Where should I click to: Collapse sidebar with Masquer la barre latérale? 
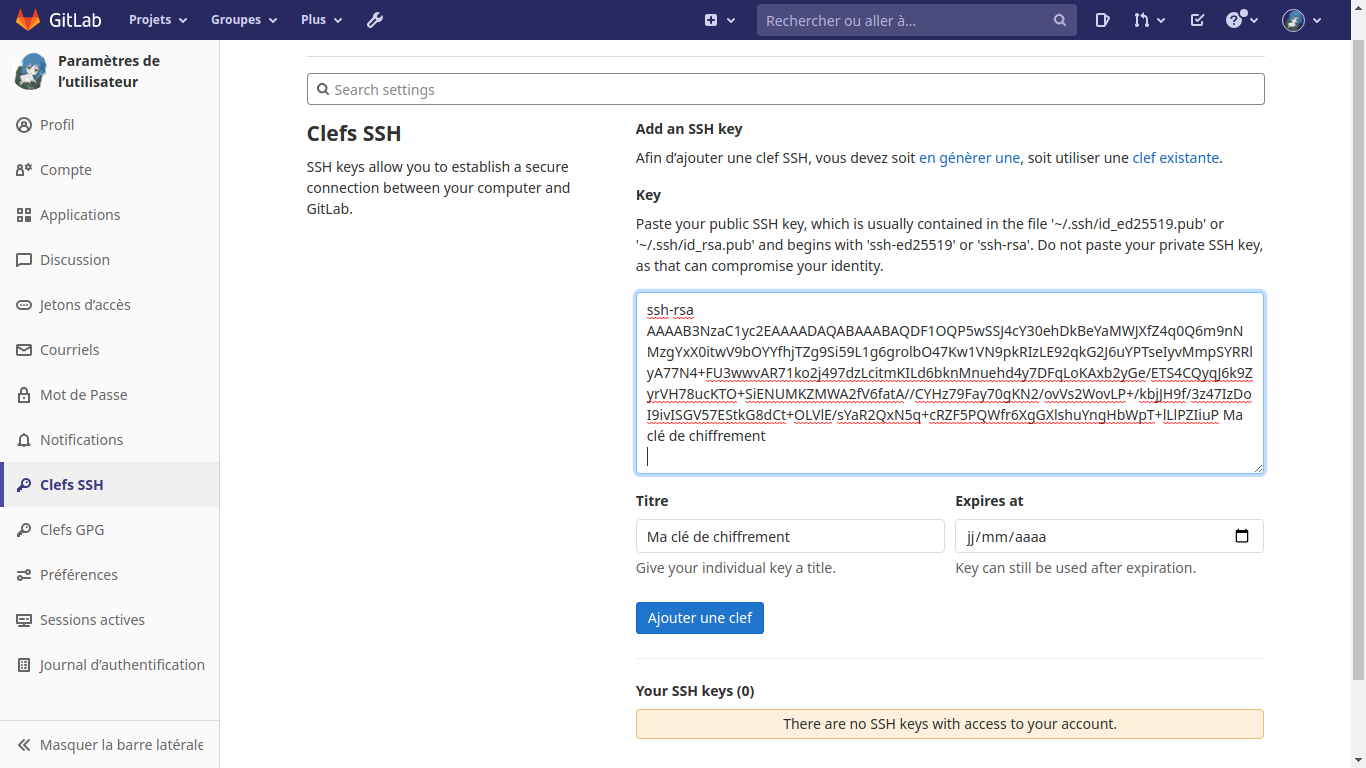[110, 745]
